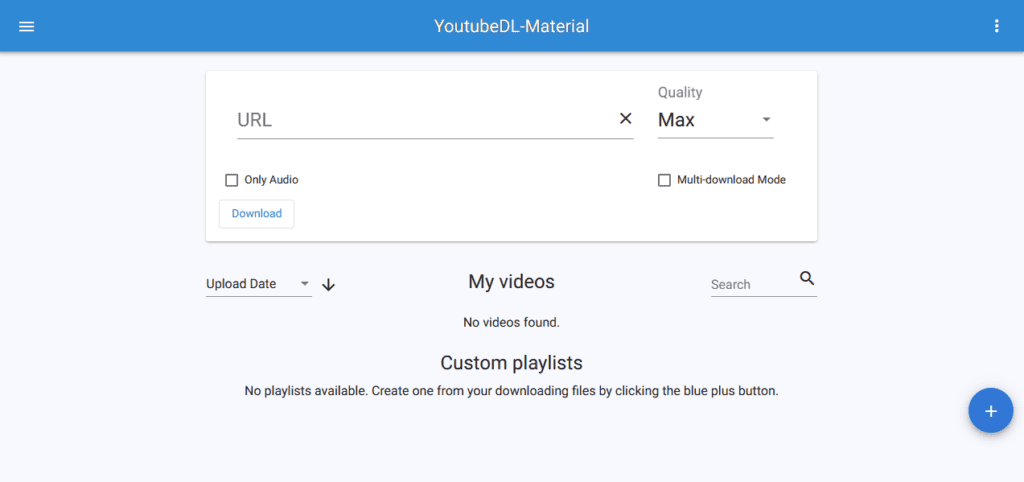Click the YoutubeDL-Material title
This screenshot has width=1024, height=482.
click(511, 26)
